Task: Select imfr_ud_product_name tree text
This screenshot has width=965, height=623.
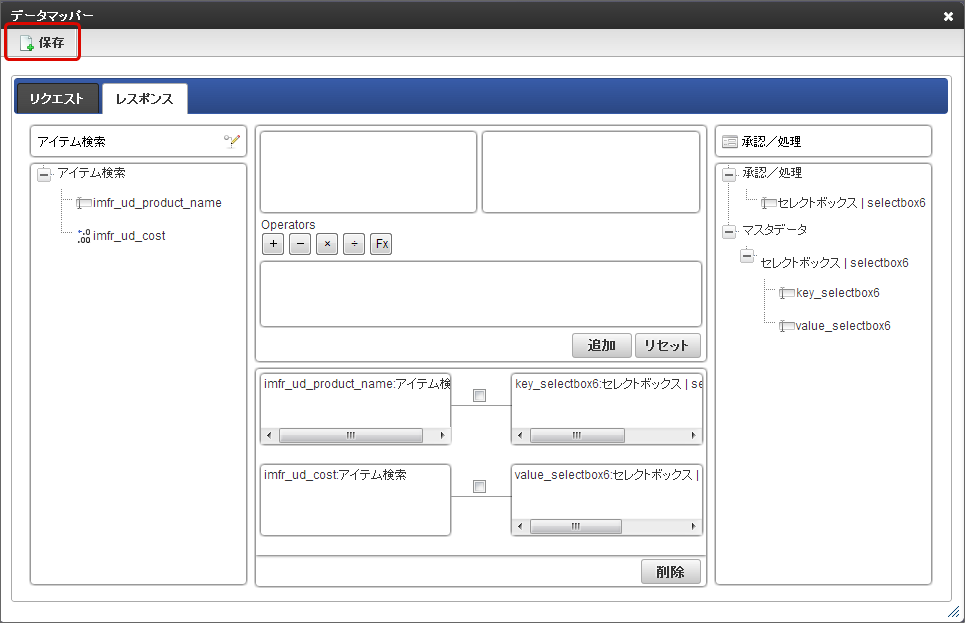Action: coord(157,203)
